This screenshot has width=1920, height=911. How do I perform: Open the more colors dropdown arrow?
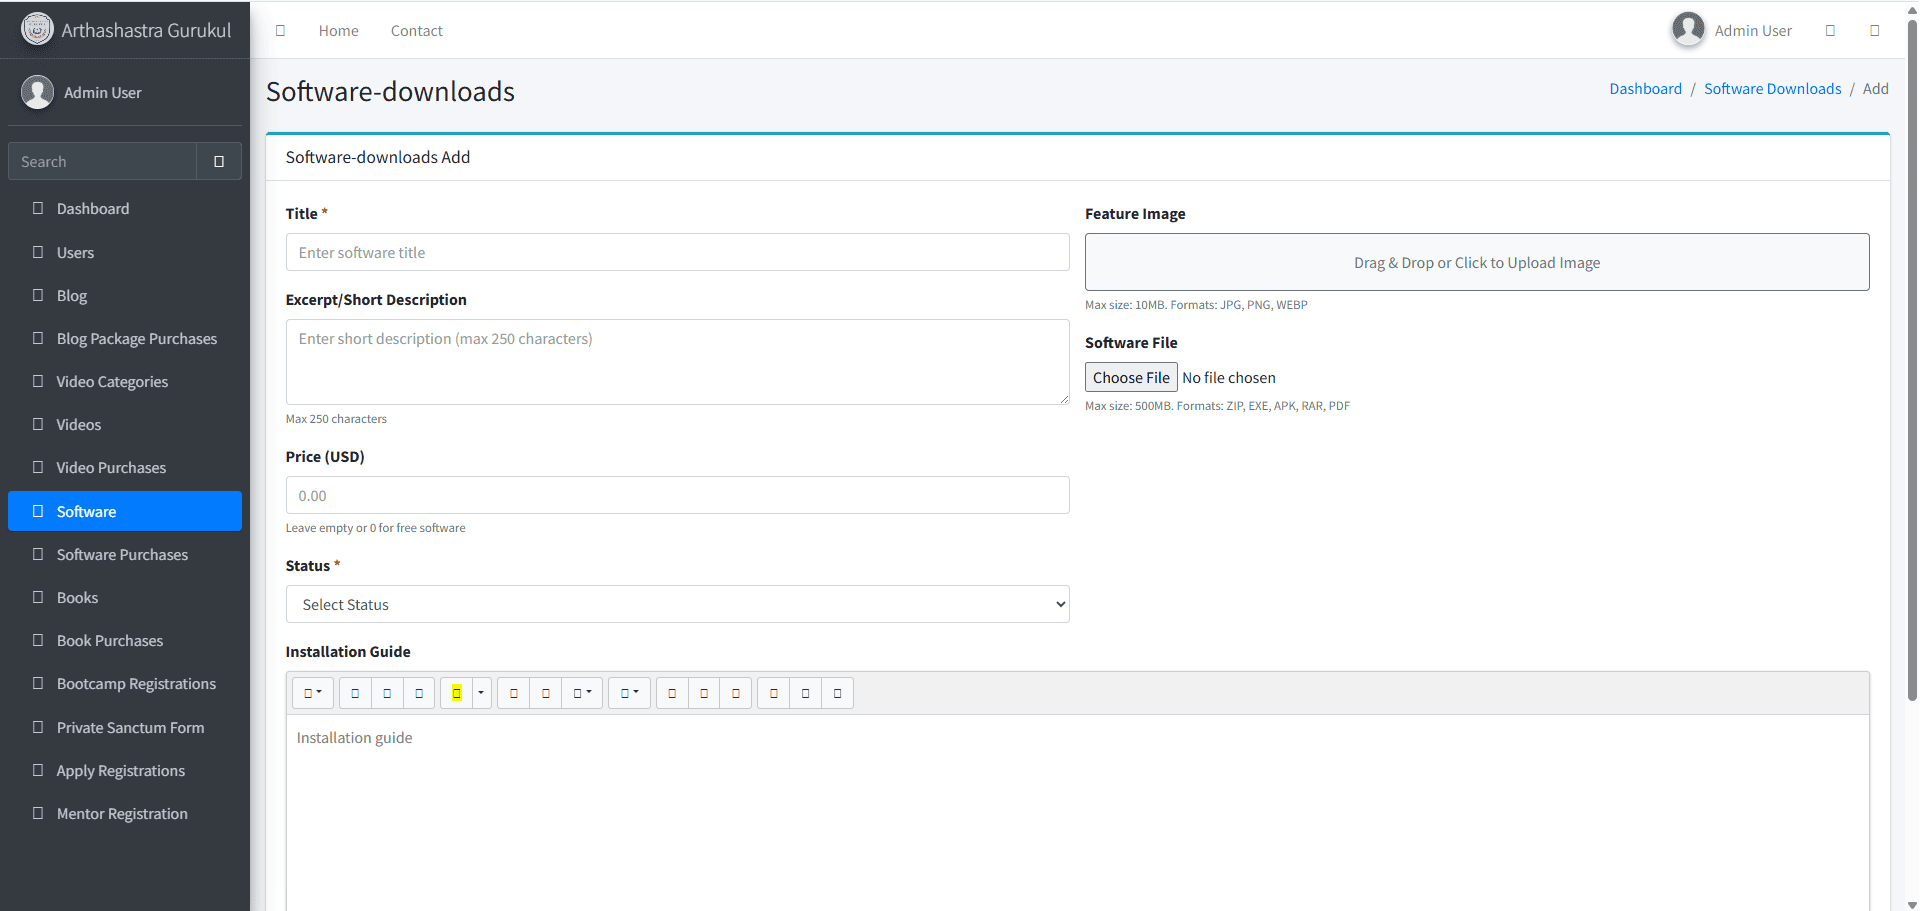tap(481, 693)
